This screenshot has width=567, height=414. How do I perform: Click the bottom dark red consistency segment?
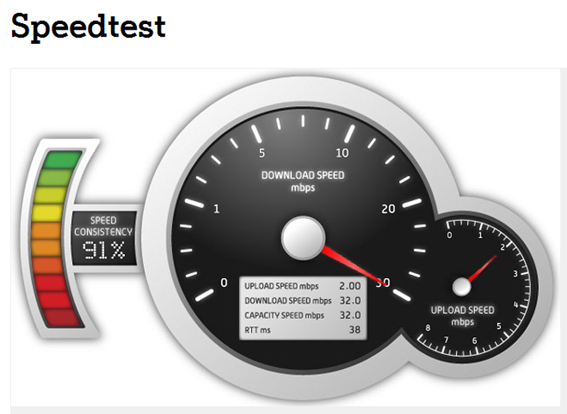tap(62, 318)
